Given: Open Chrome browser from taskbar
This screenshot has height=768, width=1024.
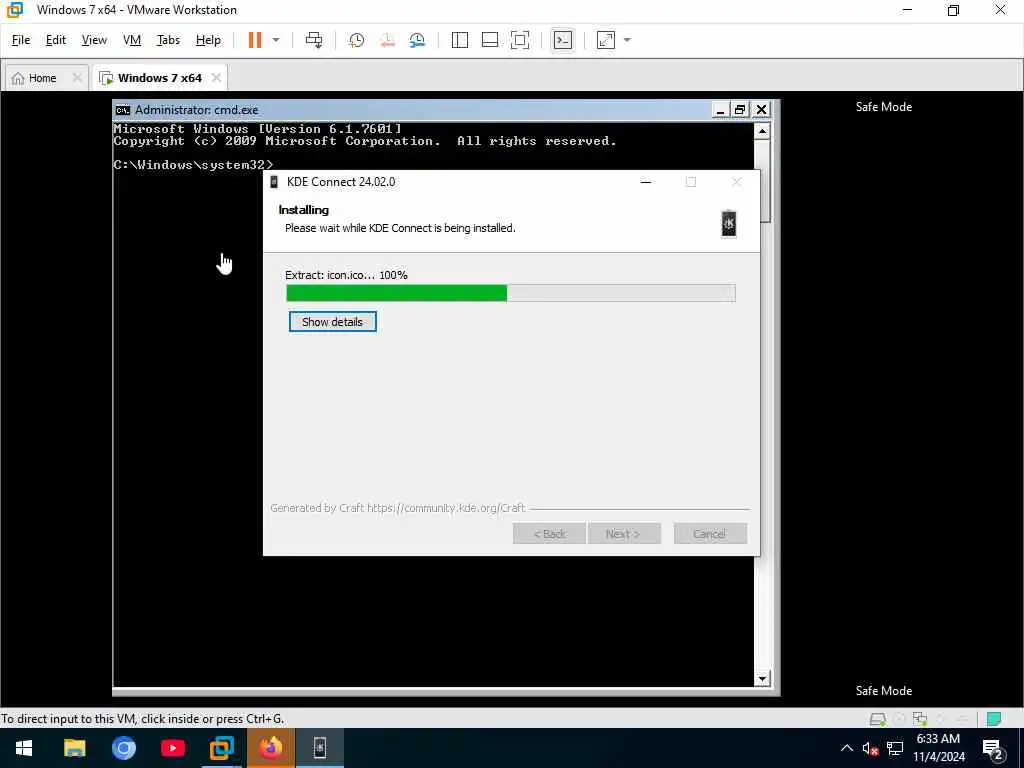Looking at the screenshot, I should point(123,748).
